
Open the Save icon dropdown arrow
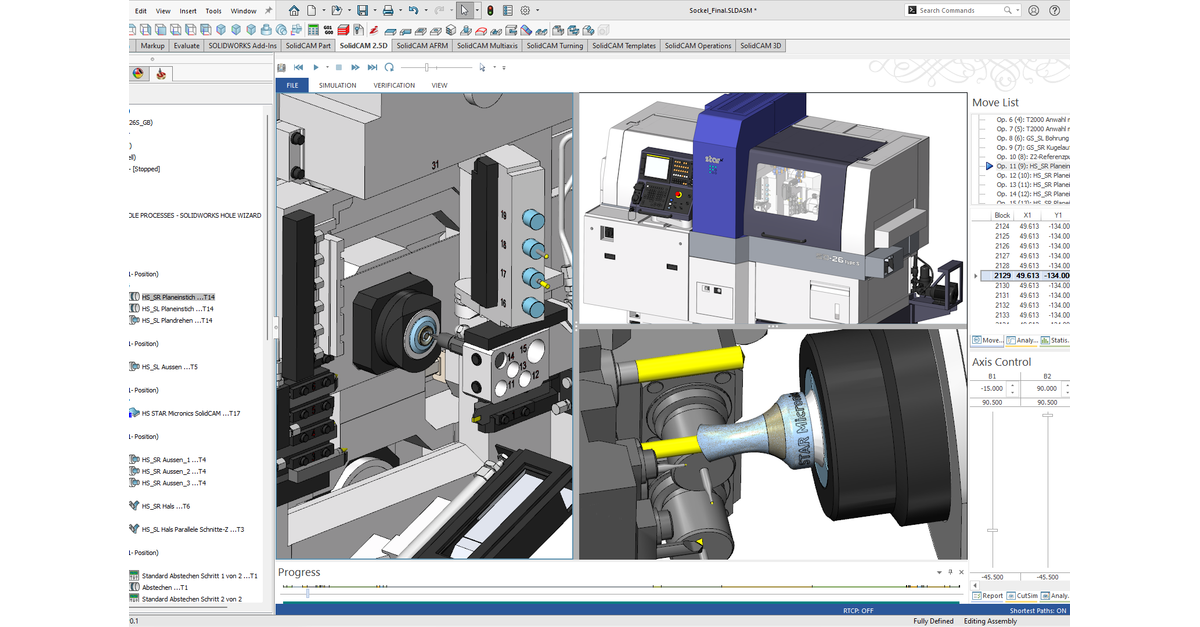click(375, 10)
